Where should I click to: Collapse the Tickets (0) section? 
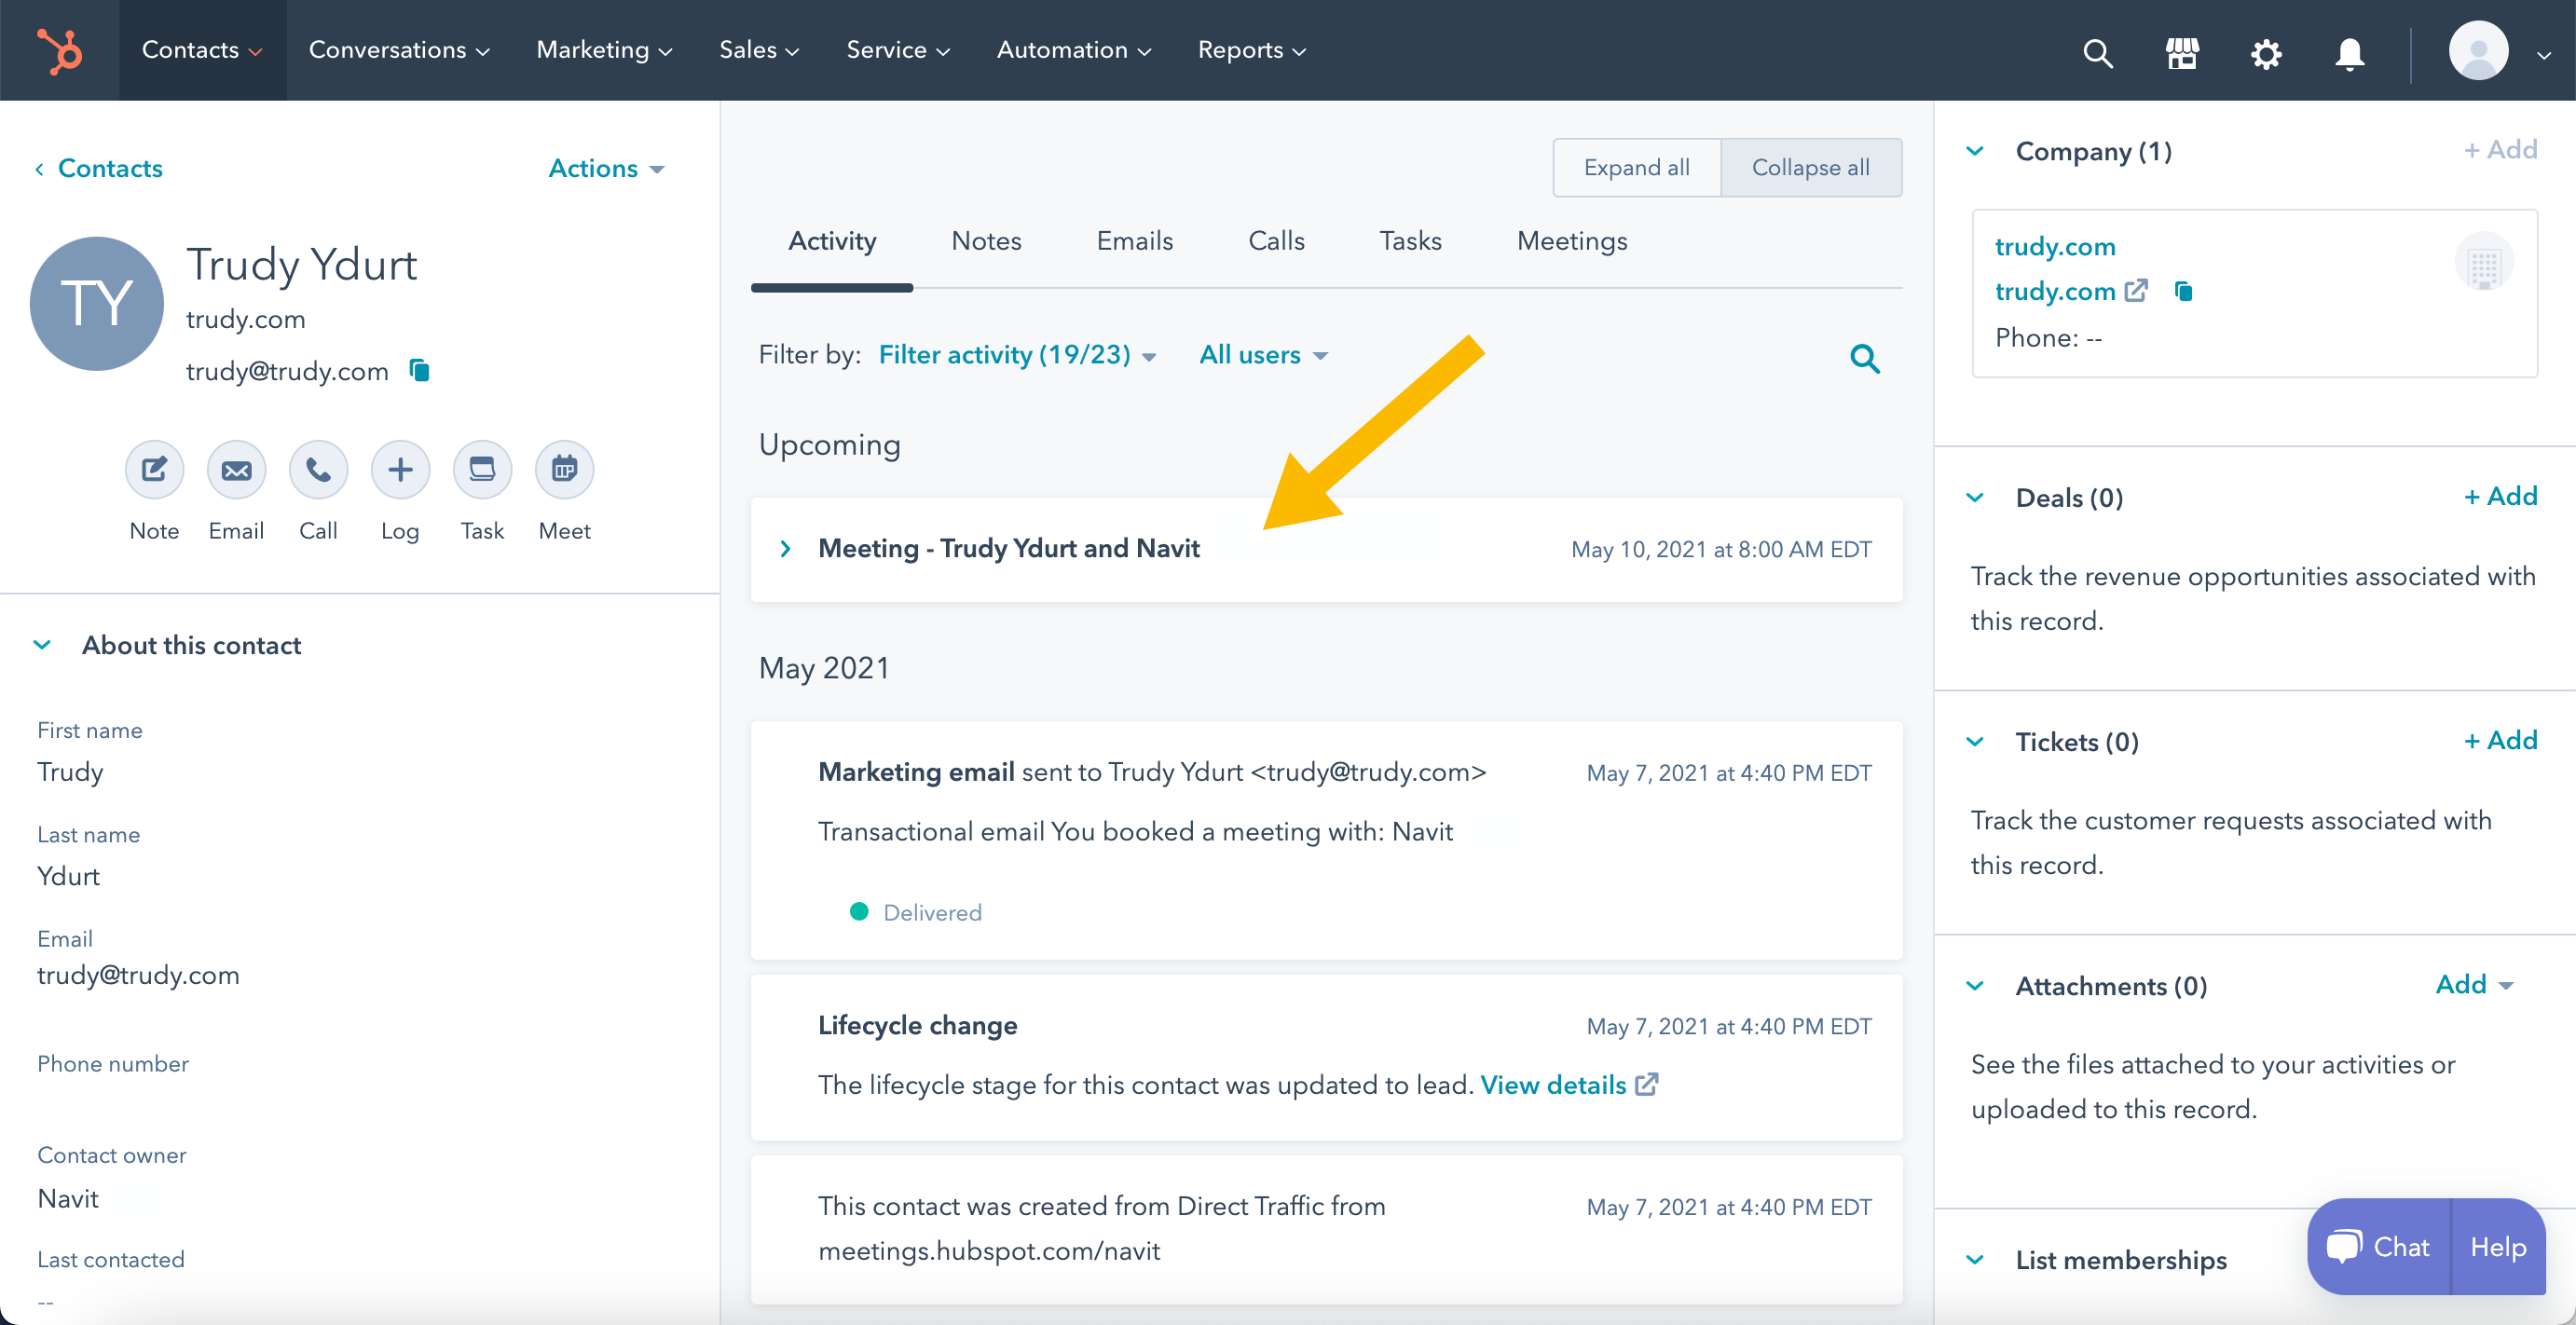1975,741
